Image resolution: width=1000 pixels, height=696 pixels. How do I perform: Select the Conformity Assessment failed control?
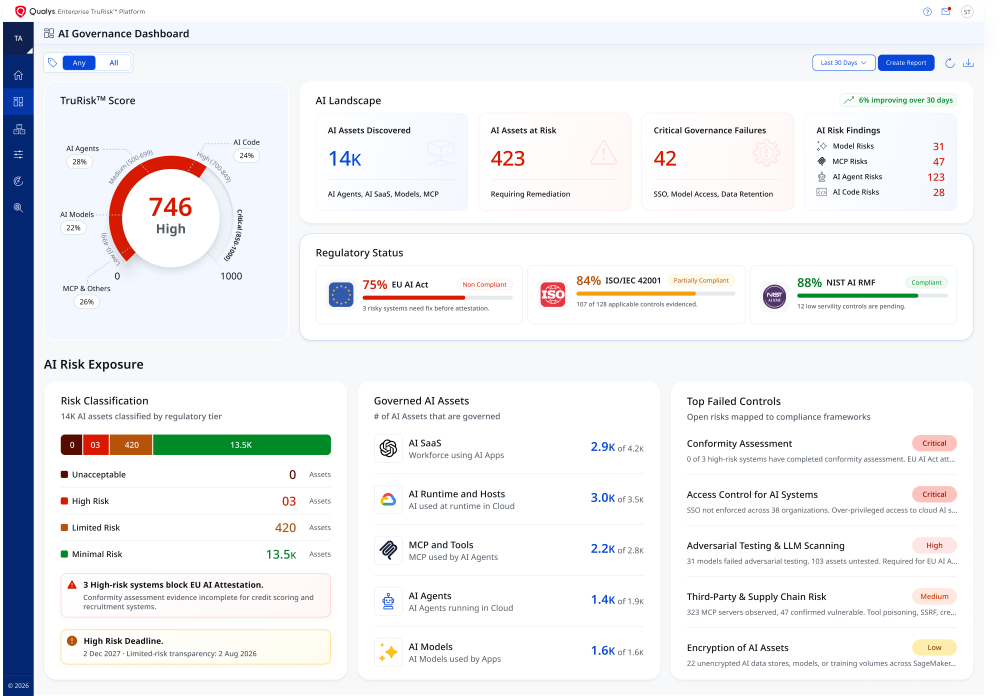coord(821,450)
